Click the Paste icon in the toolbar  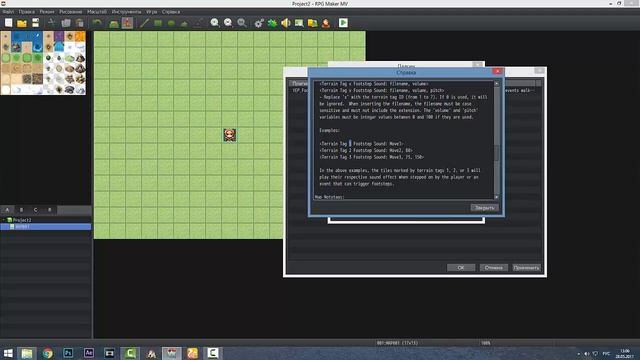[80, 23]
